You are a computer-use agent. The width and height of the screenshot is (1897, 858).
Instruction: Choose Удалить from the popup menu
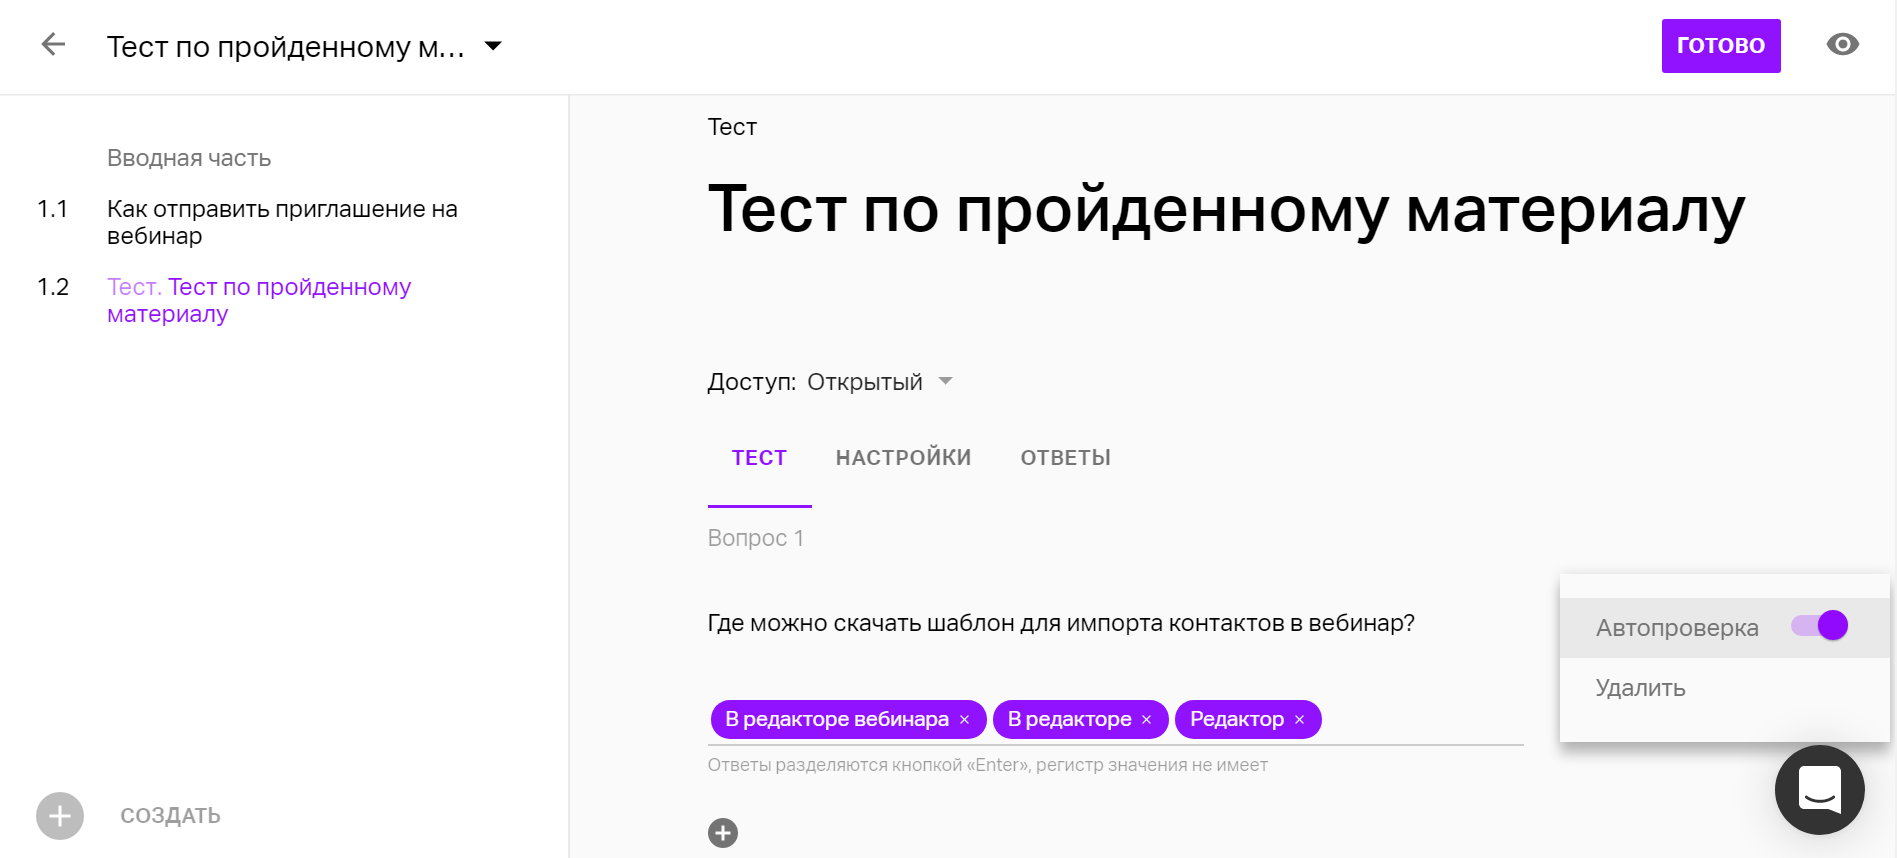click(x=1640, y=688)
